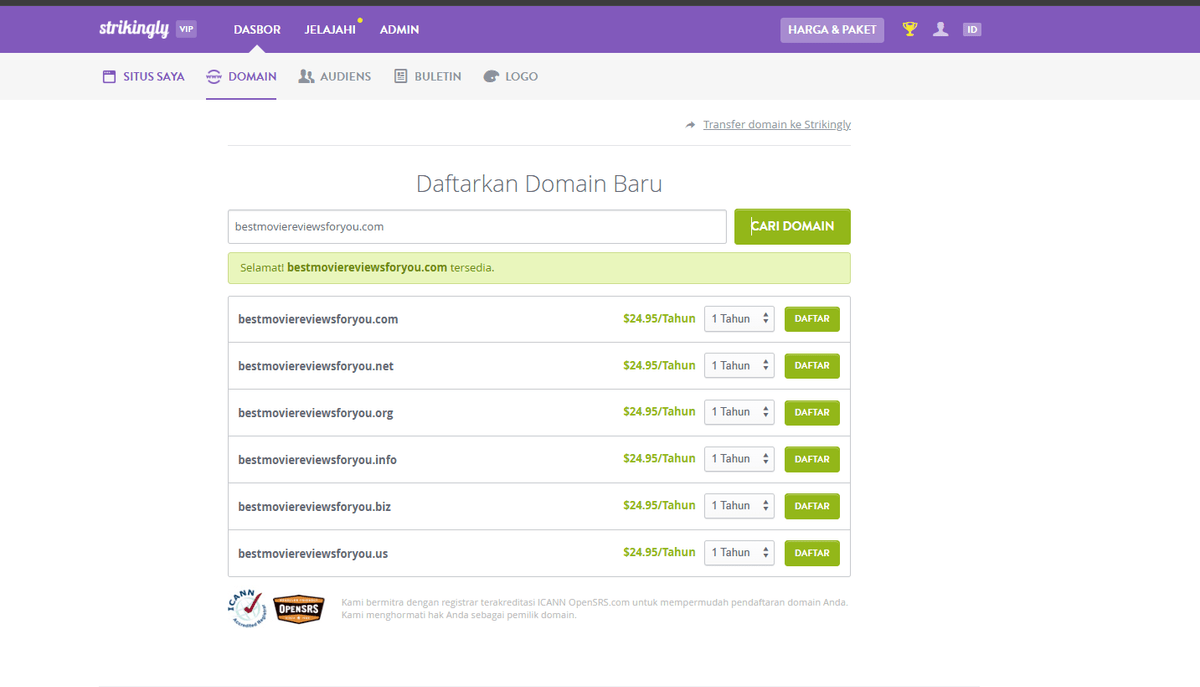Click the OpenSRS registrar badge

298,608
